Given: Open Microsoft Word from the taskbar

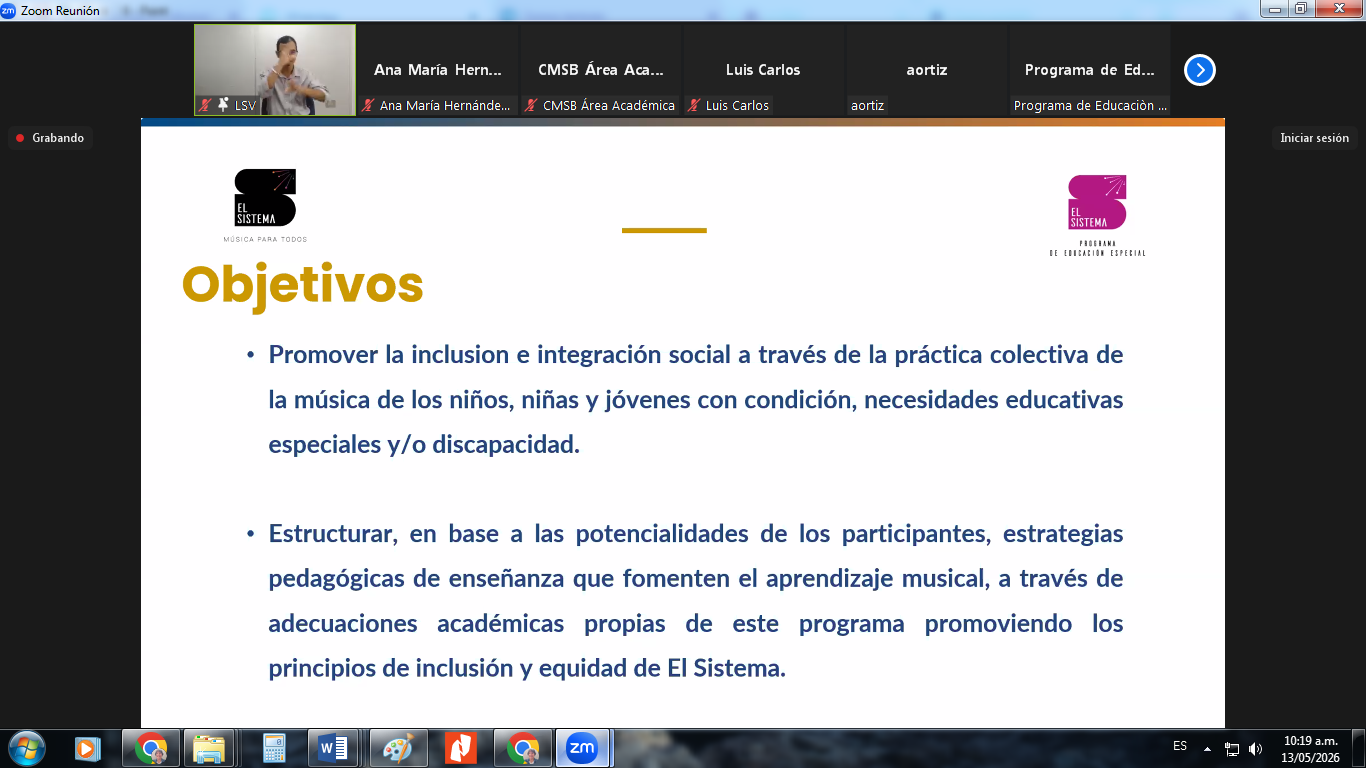Looking at the screenshot, I should tap(333, 748).
